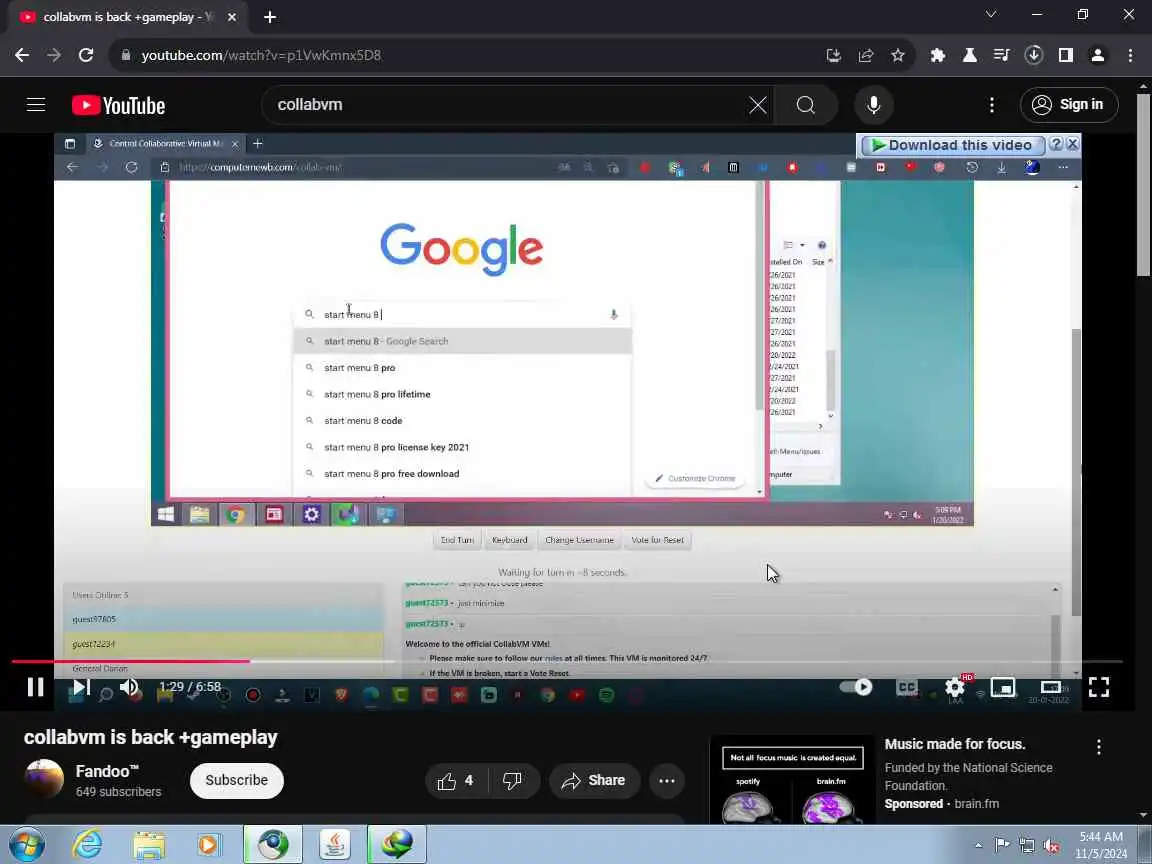1152x864 pixels.
Task: Open more actions ellipsis under video
Action: [x=666, y=781]
